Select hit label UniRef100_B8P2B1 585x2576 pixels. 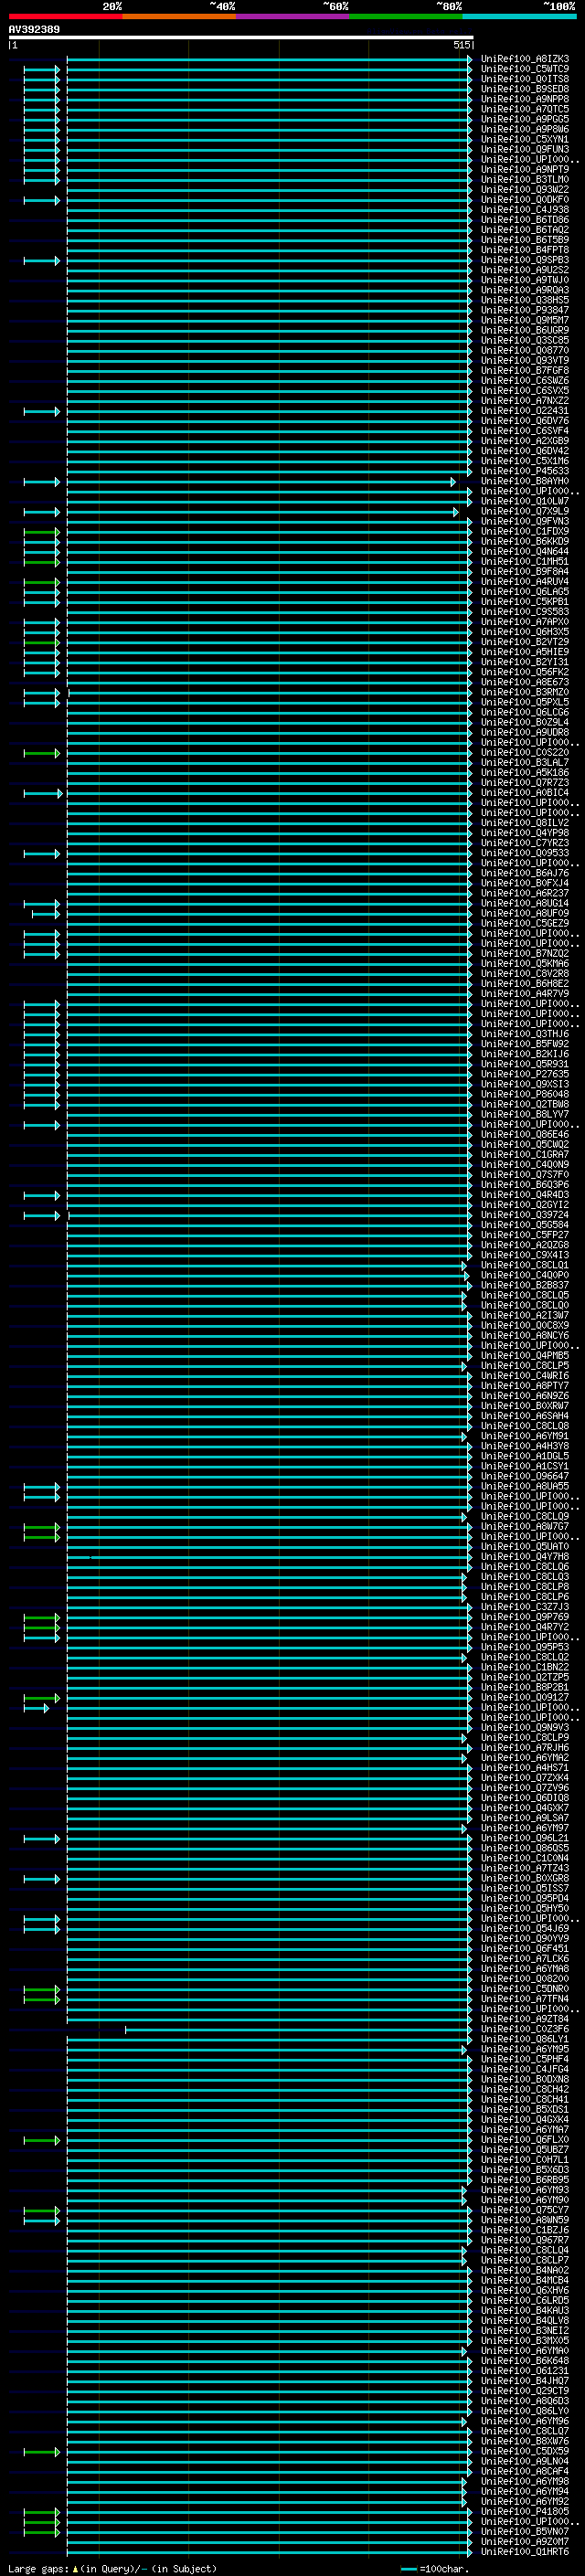(525, 1687)
